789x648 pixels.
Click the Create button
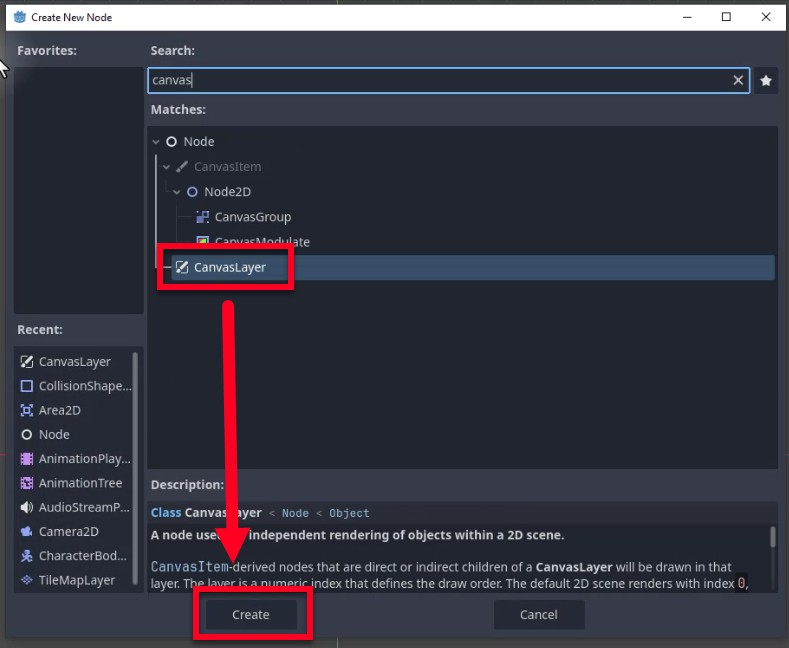(251, 614)
